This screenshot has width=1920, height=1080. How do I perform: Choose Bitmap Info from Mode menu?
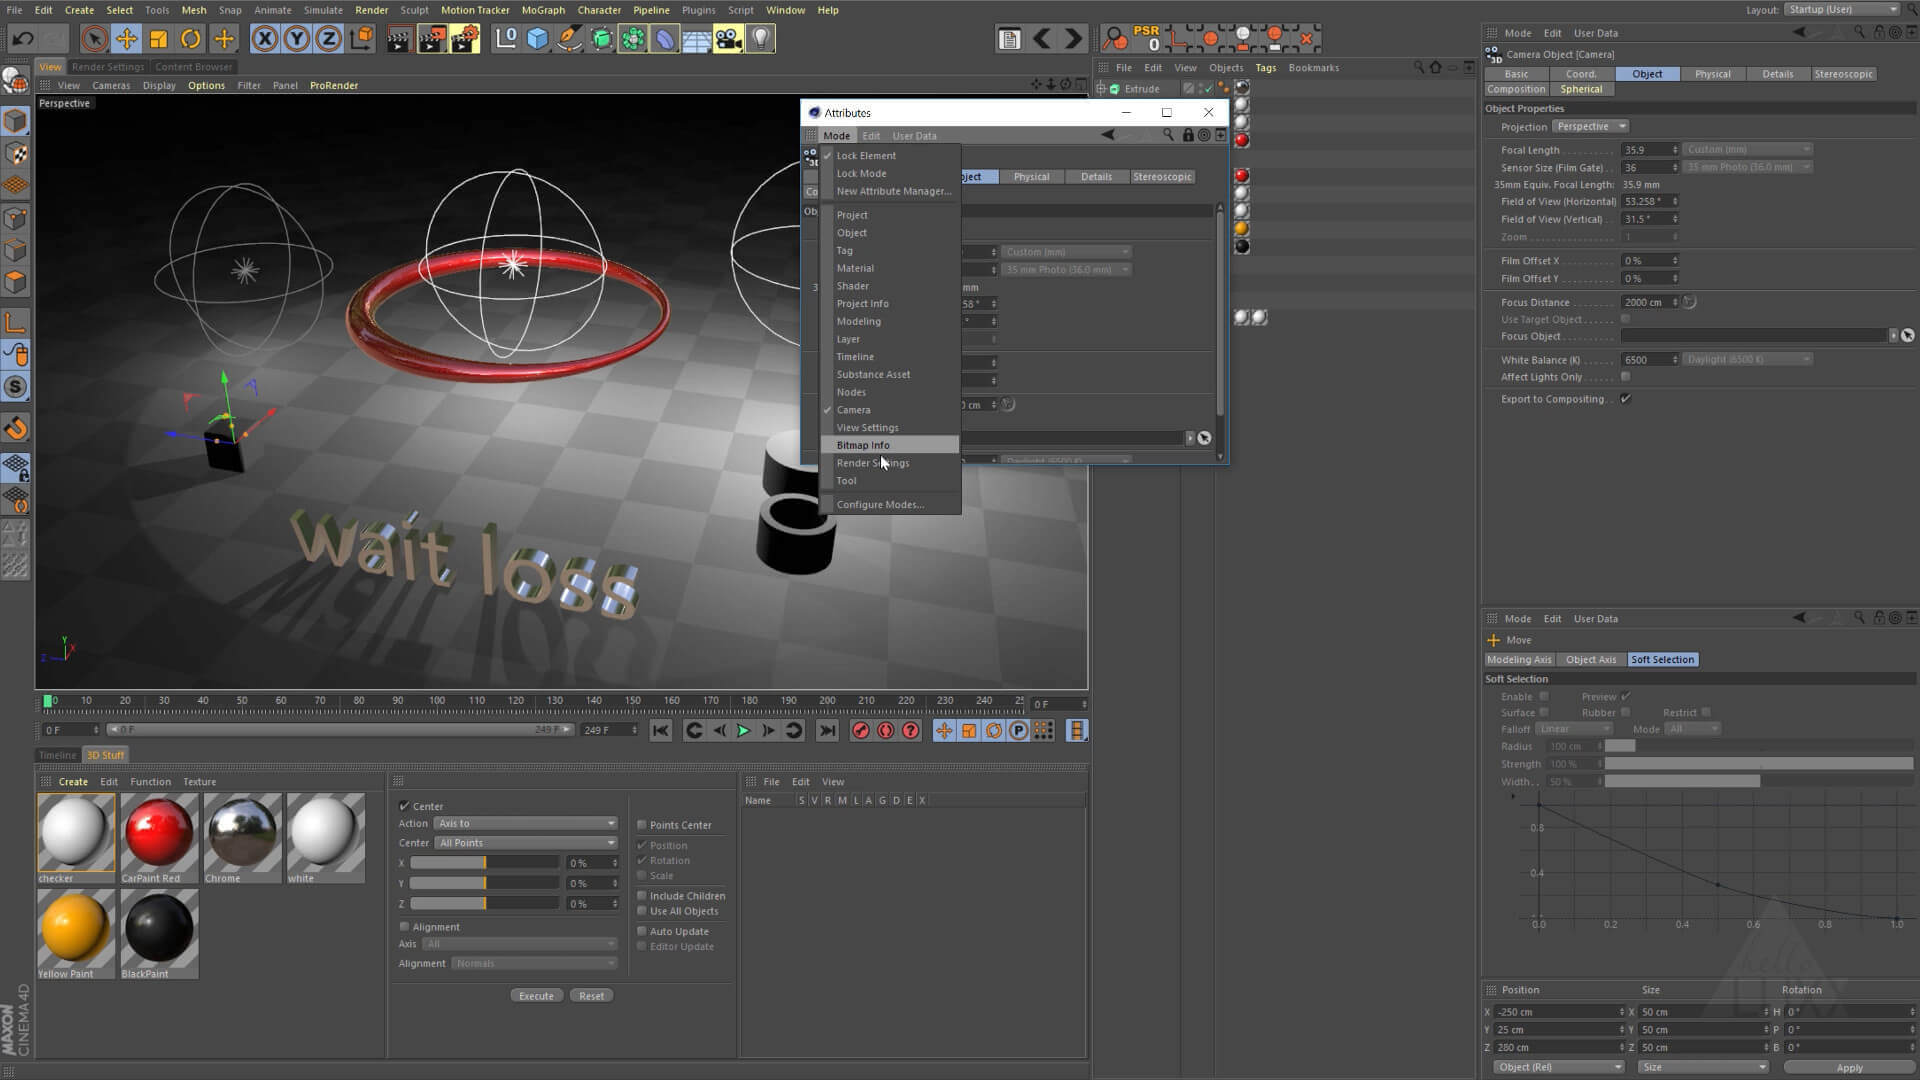coord(863,446)
